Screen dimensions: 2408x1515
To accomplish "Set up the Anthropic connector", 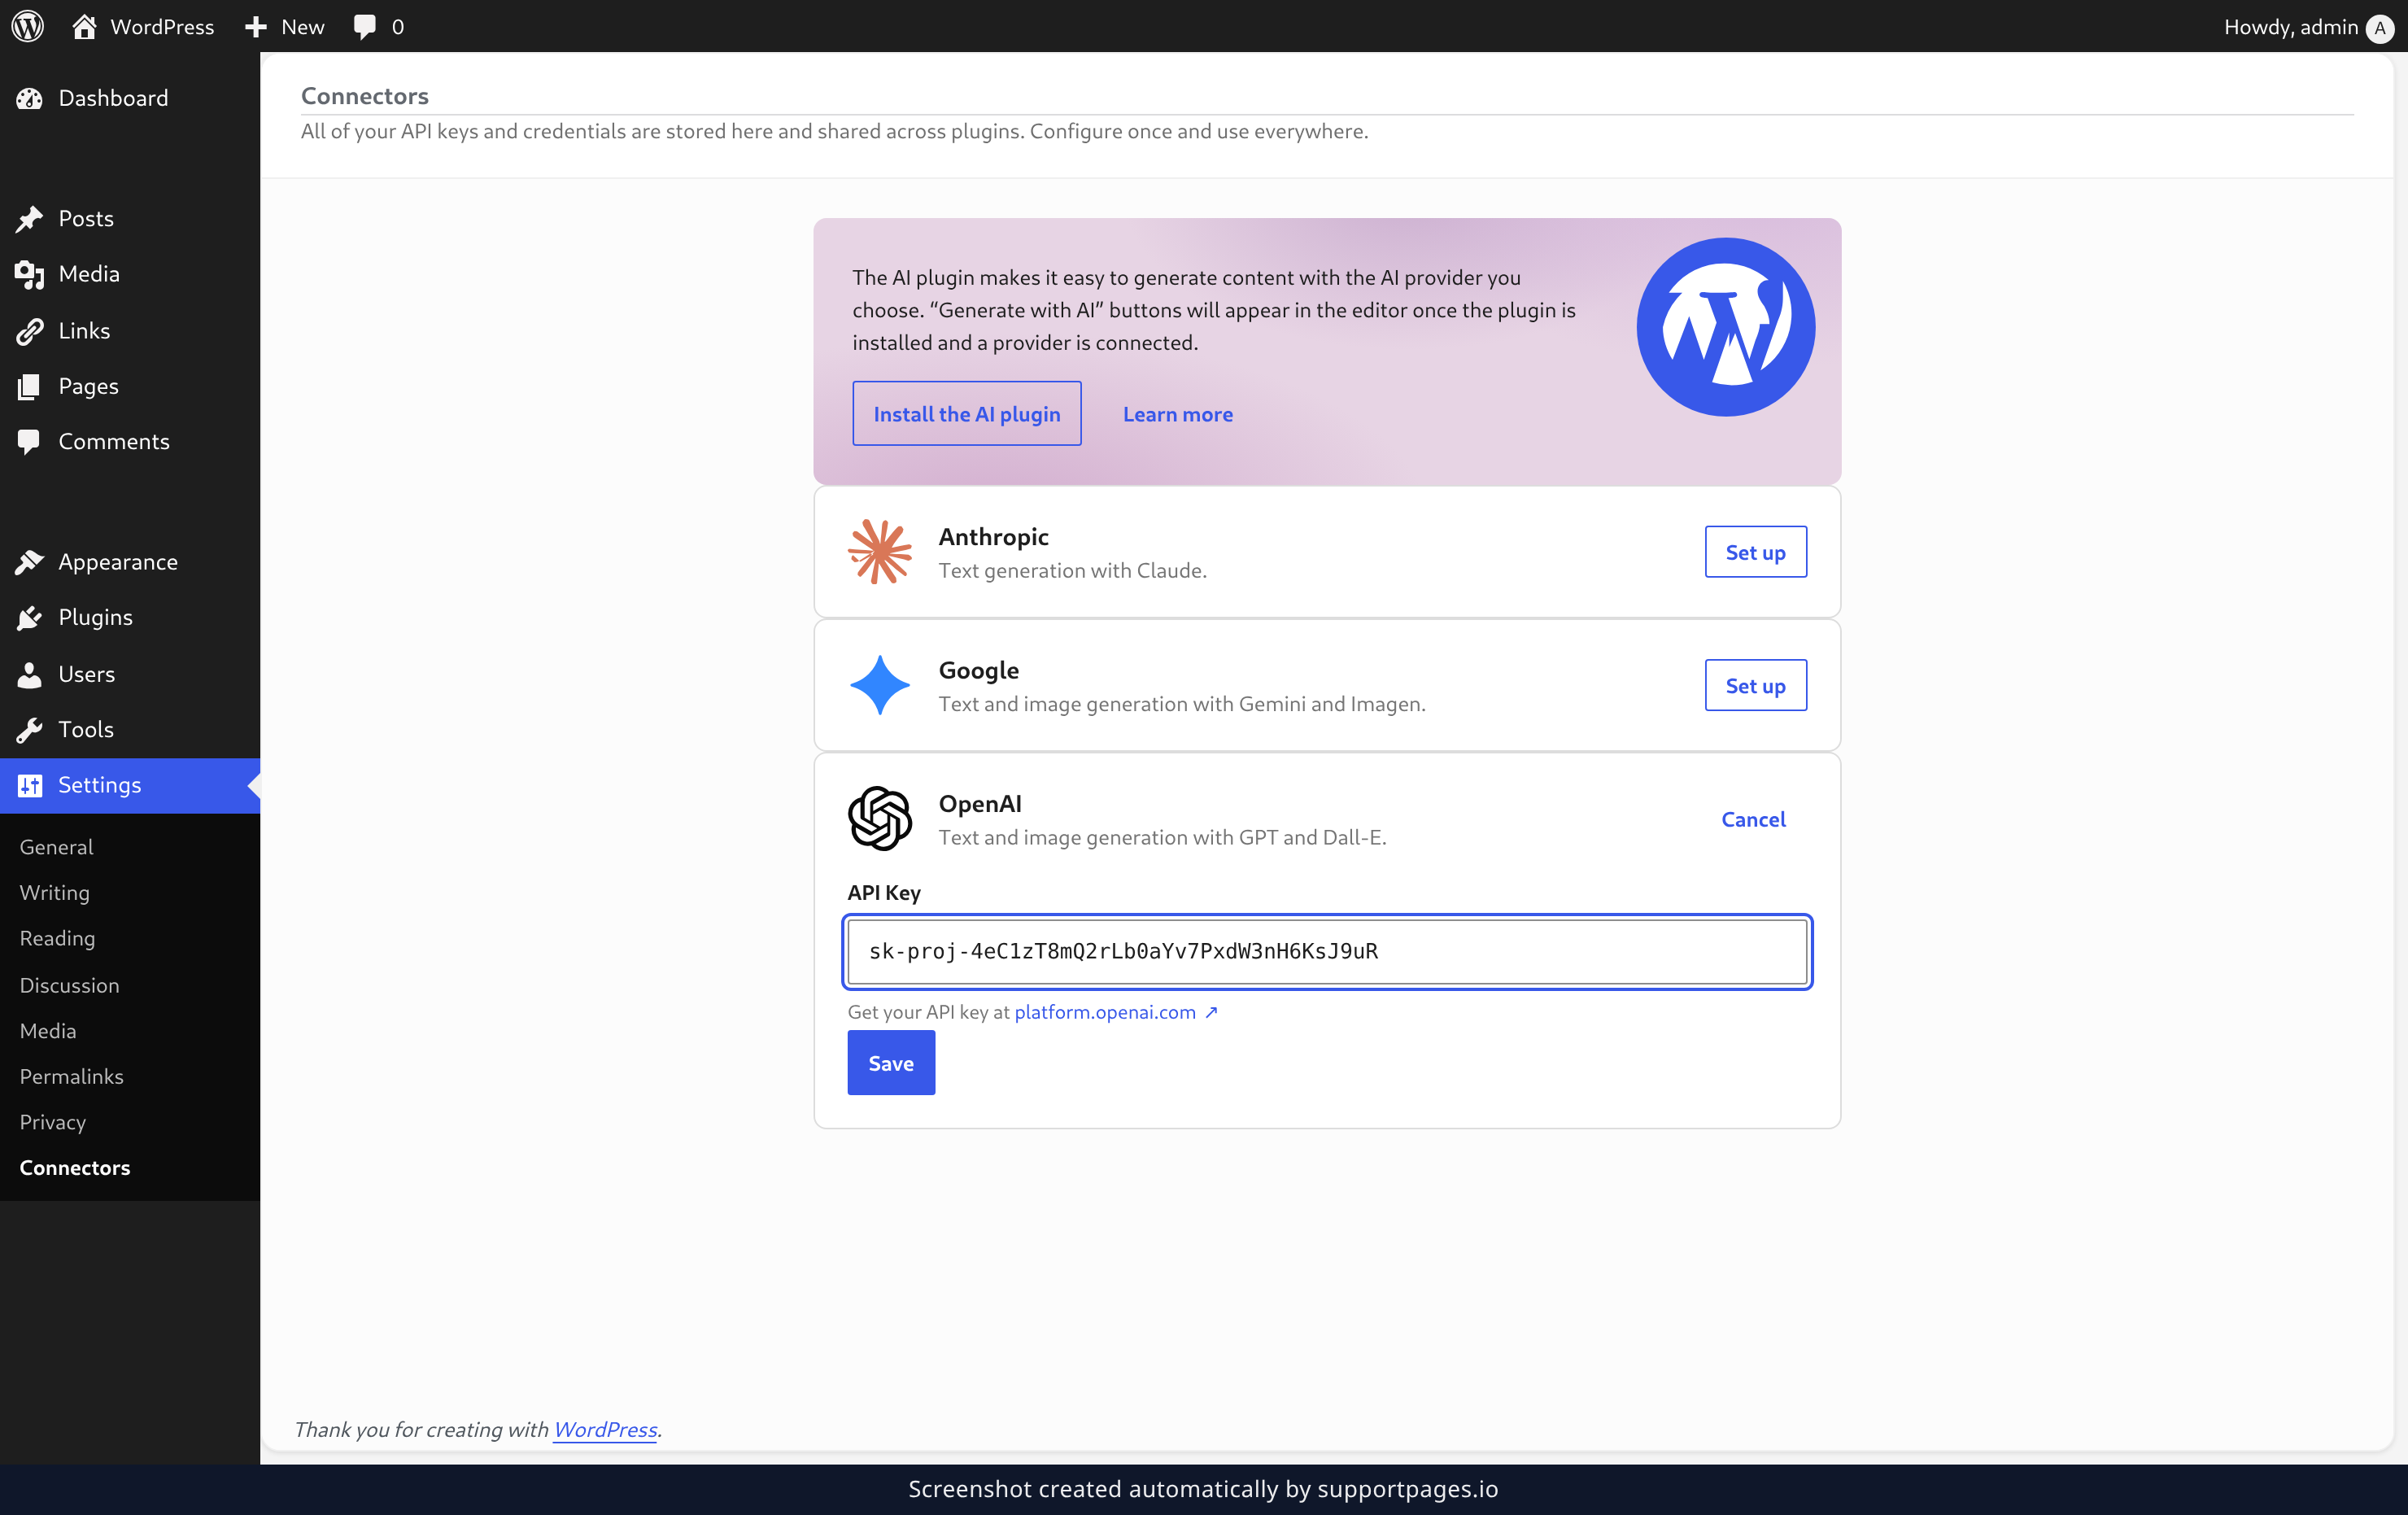I will pyautogui.click(x=1755, y=551).
